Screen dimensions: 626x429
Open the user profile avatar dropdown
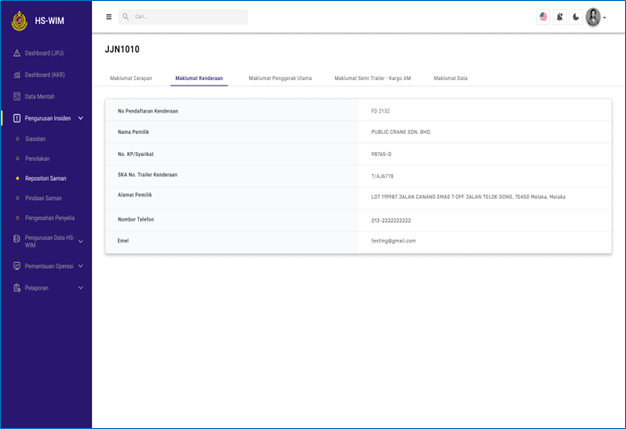pos(595,17)
